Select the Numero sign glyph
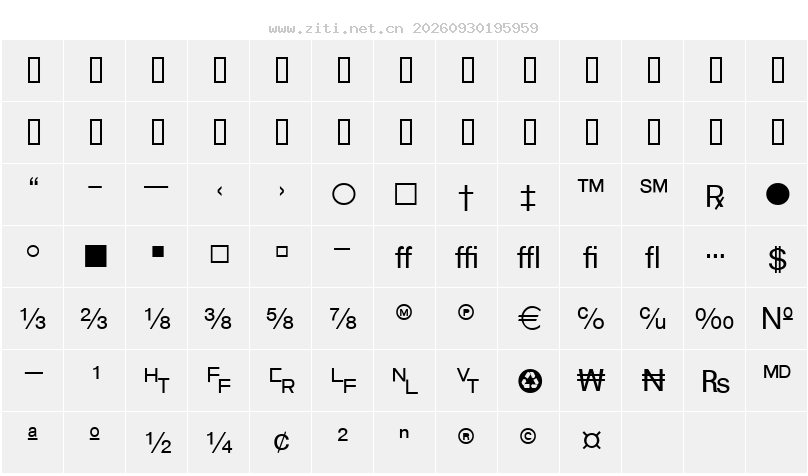Screen dimensions: 808x476 tap(777, 318)
